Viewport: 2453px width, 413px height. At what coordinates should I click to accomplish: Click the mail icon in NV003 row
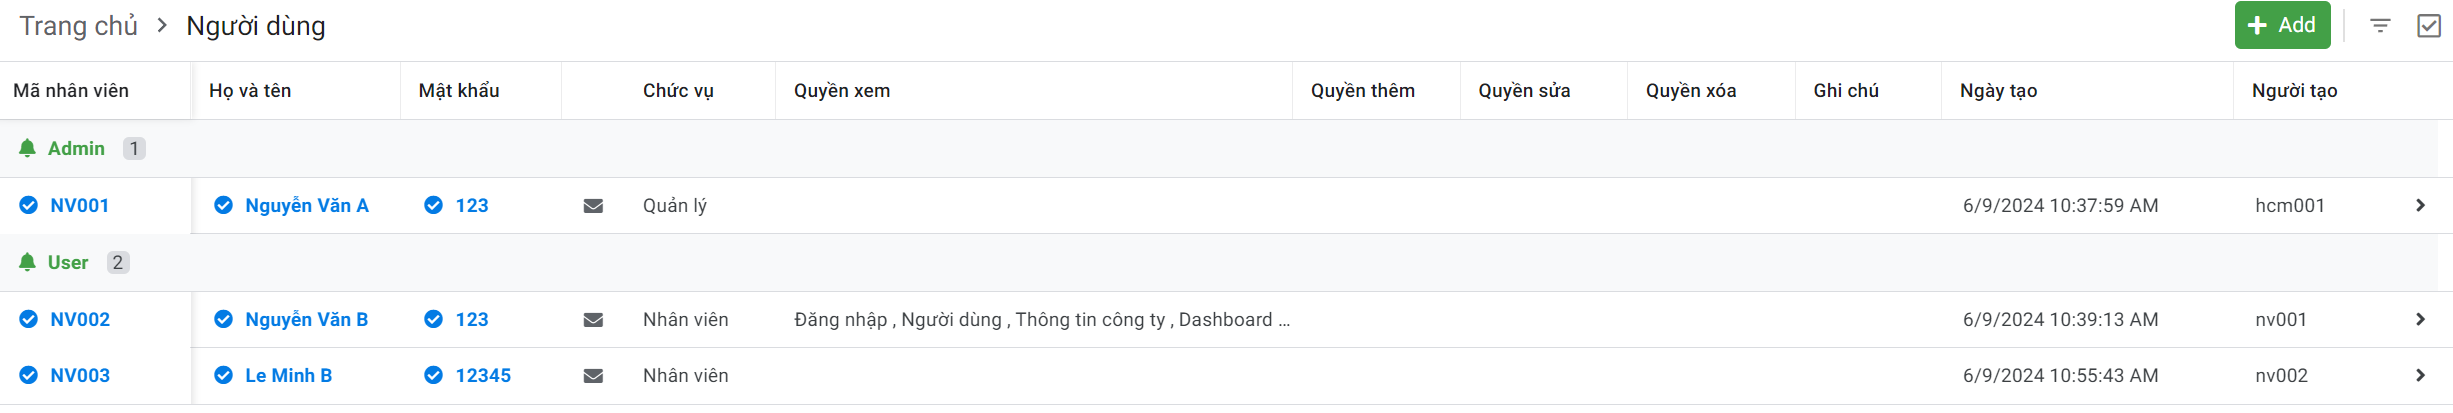click(x=593, y=376)
